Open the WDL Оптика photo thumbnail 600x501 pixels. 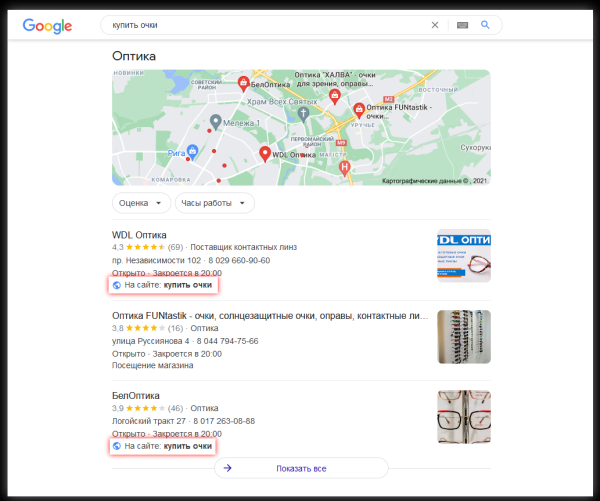(x=463, y=256)
